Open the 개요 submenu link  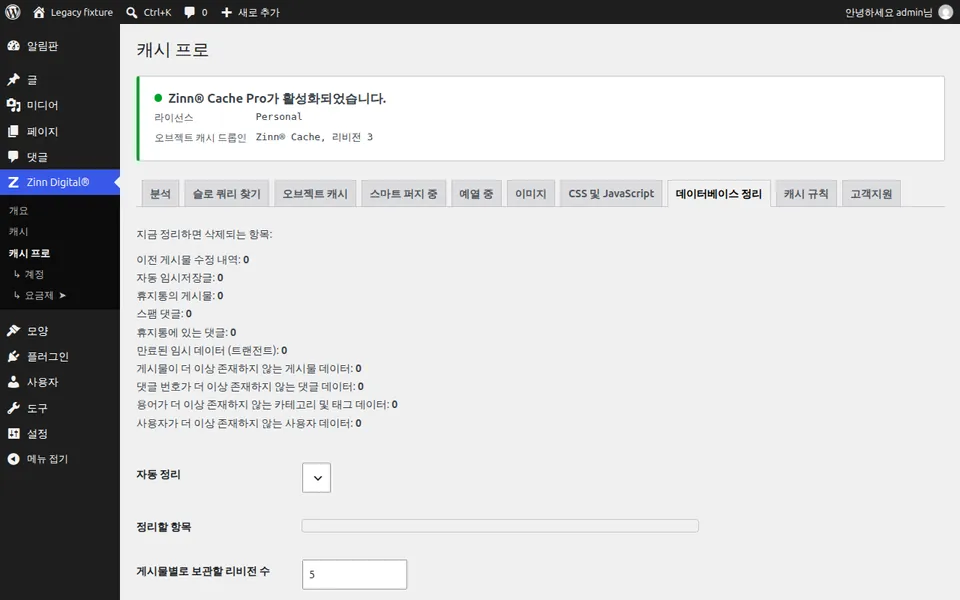pyautogui.click(x=18, y=211)
